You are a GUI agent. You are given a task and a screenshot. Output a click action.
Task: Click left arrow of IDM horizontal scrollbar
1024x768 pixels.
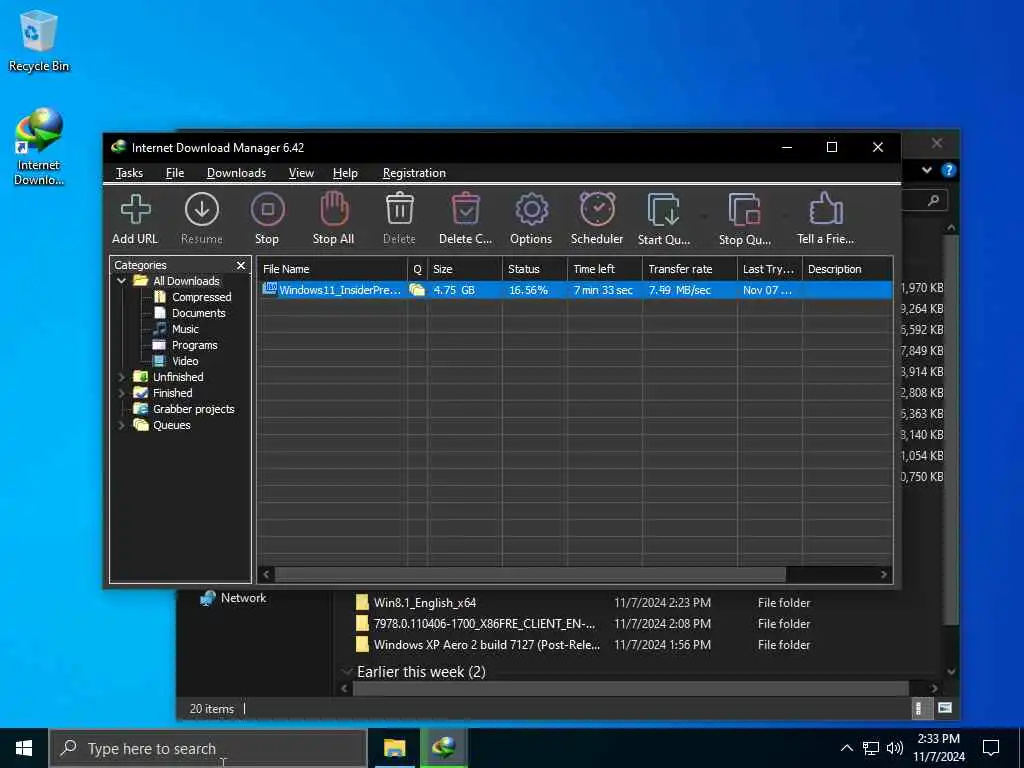(266, 575)
